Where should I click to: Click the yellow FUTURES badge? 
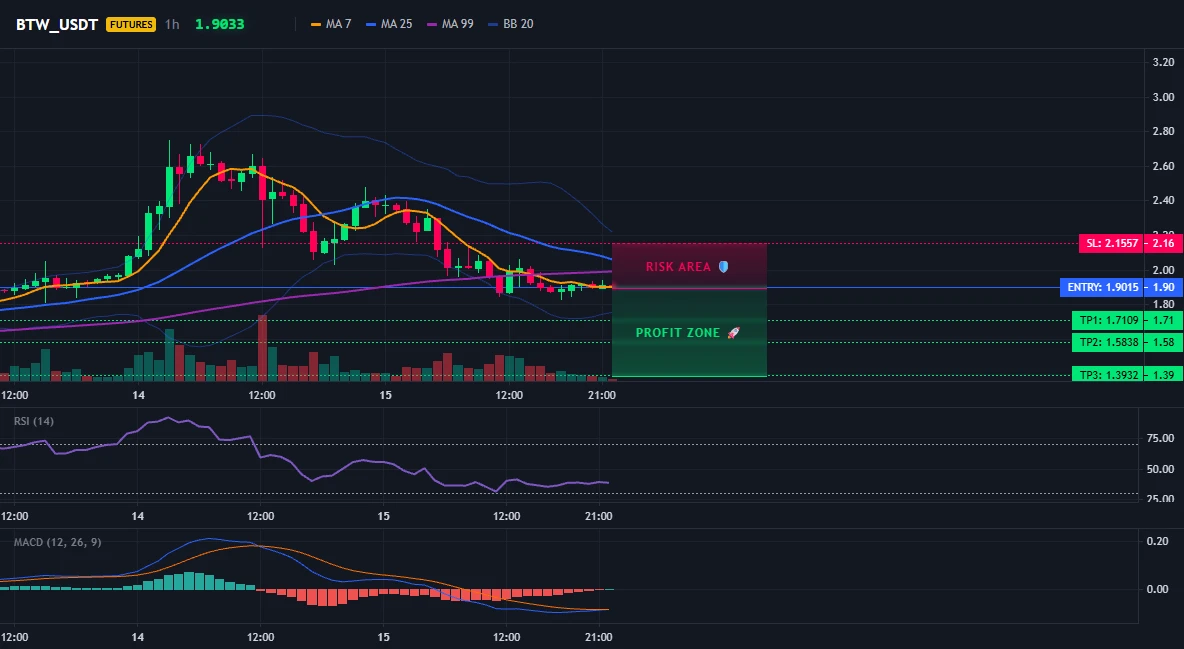[x=131, y=24]
